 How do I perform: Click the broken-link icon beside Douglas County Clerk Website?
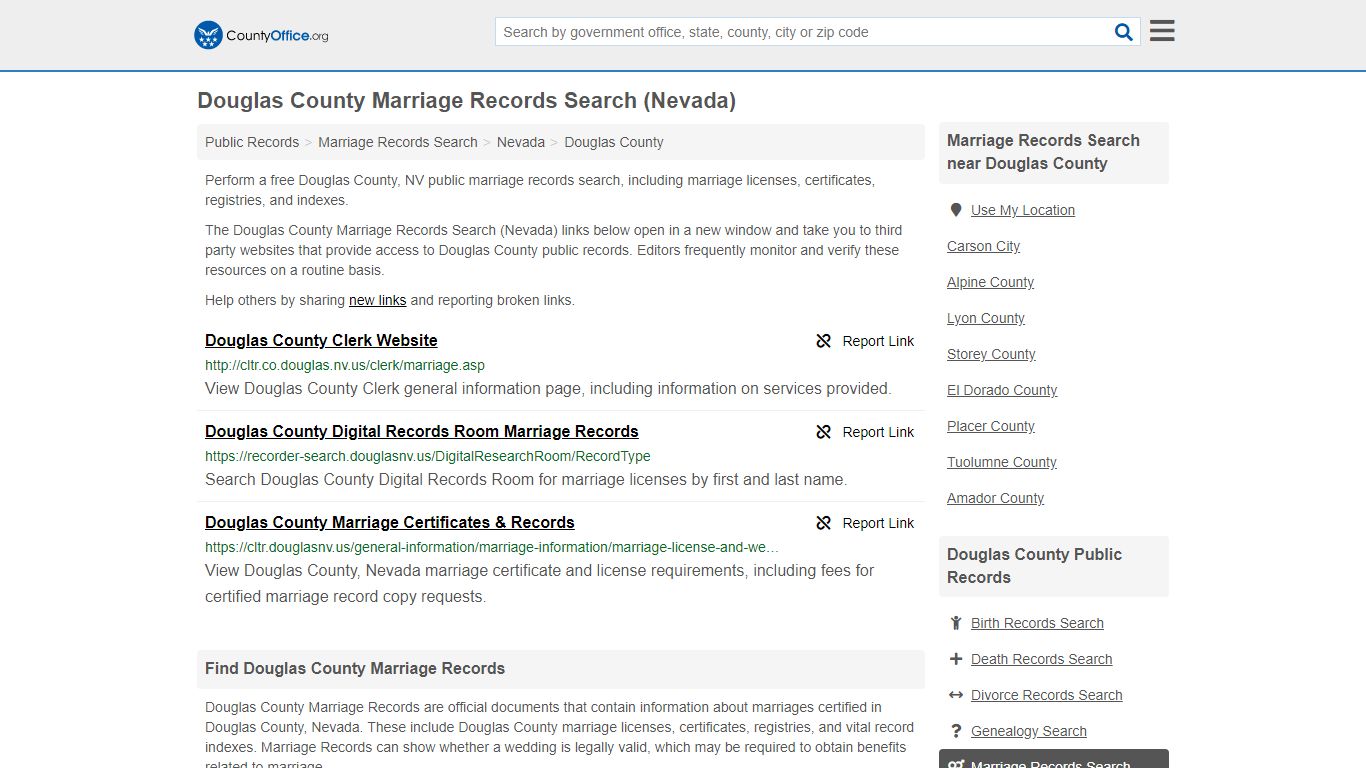pyautogui.click(x=824, y=341)
